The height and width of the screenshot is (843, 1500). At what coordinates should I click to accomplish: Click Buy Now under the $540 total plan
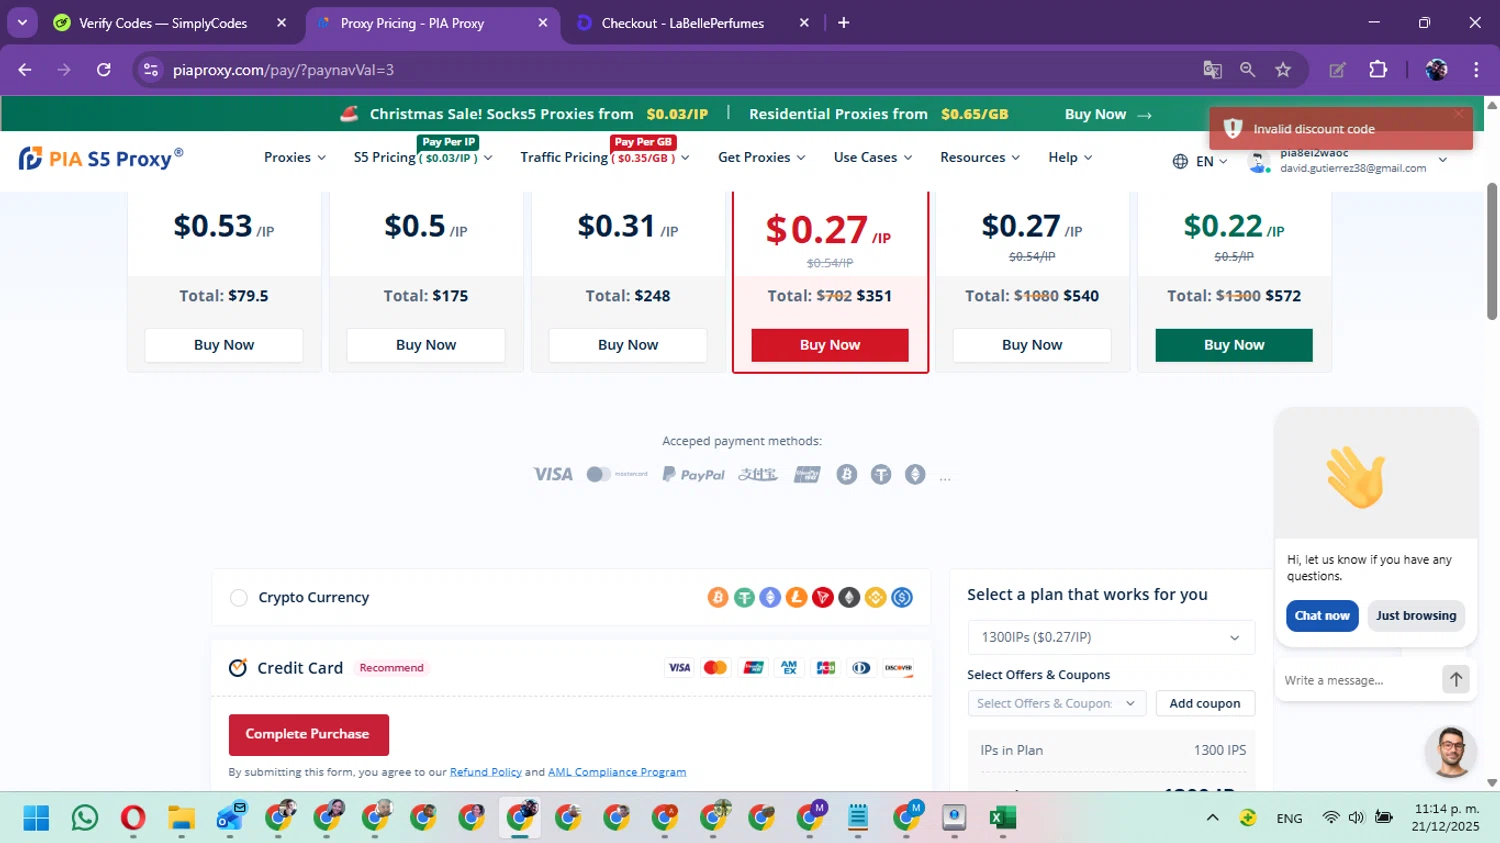pos(1032,345)
